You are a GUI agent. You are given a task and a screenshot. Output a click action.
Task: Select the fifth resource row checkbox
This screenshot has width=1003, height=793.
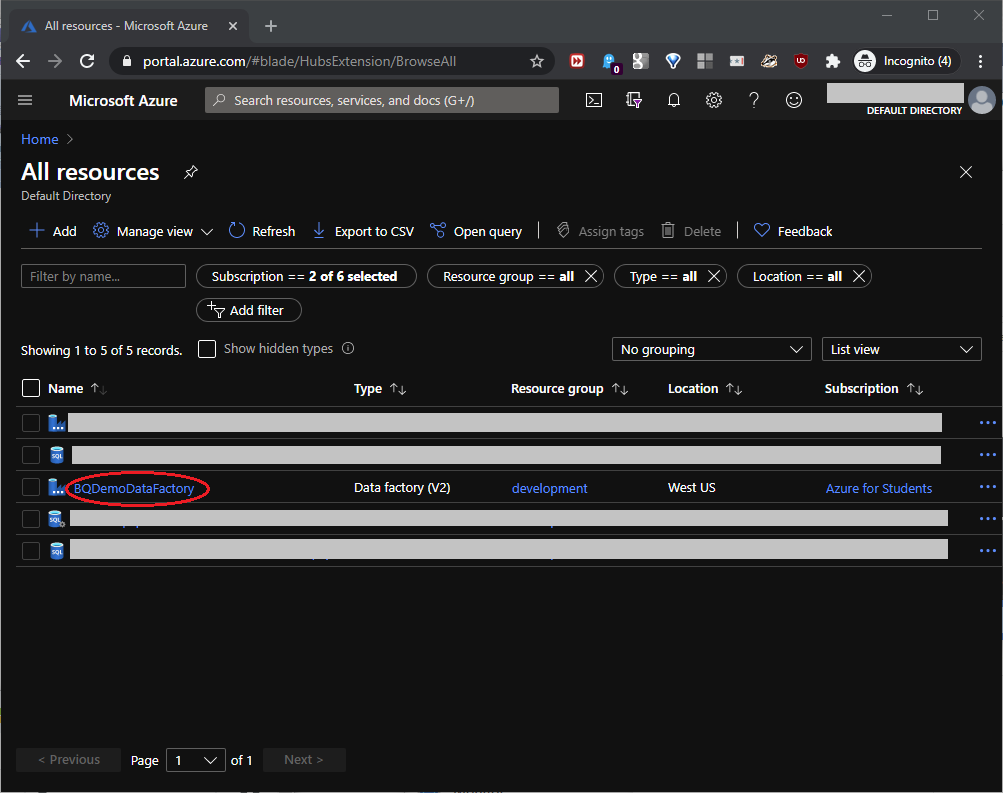tap(31, 551)
